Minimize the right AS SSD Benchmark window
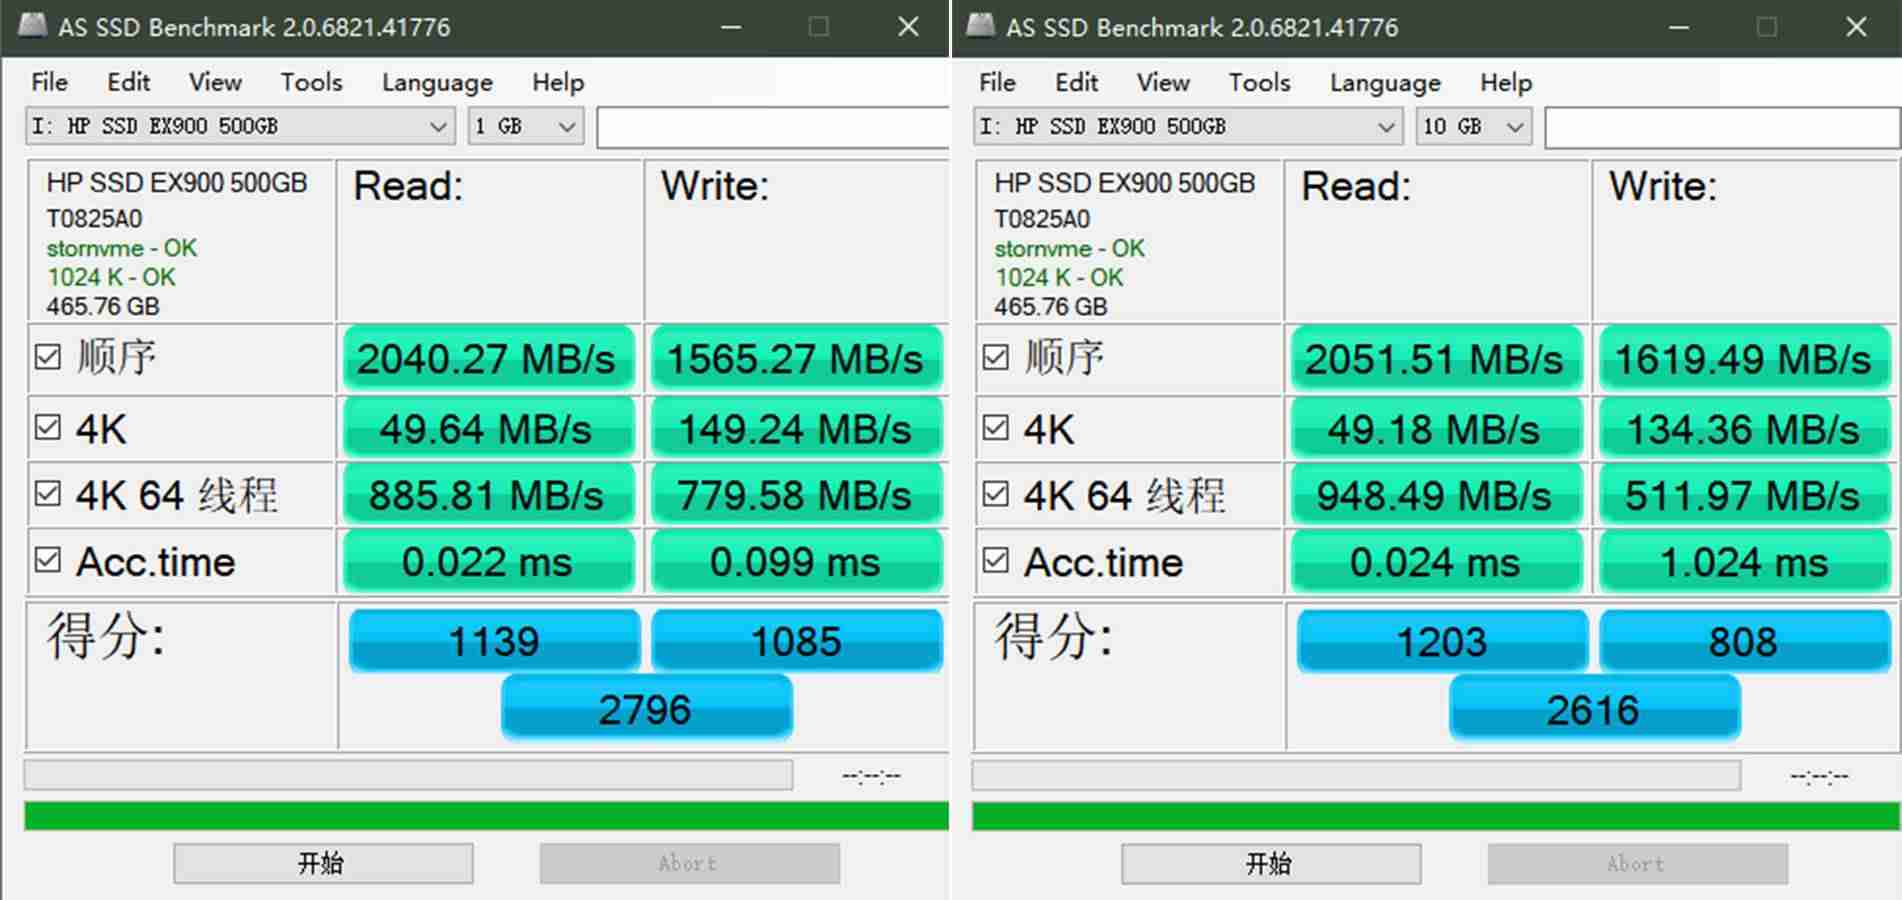The height and width of the screenshot is (900, 1902). click(1679, 27)
